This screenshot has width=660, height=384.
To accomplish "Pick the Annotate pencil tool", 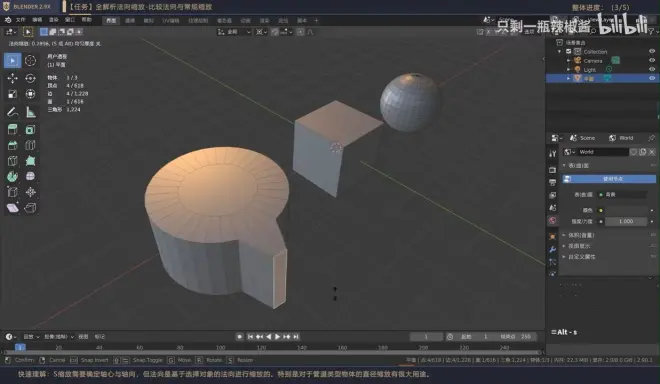I will (13, 112).
